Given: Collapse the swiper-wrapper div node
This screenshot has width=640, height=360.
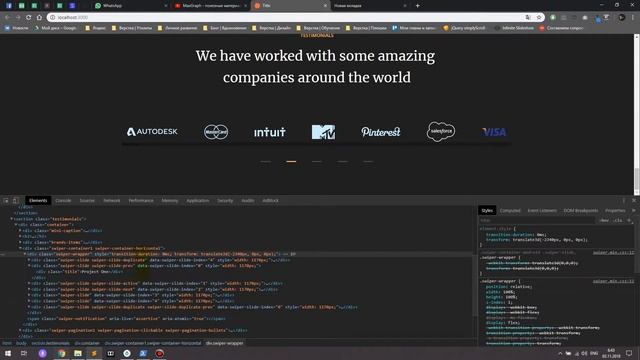Looking at the screenshot, I should point(25,254).
